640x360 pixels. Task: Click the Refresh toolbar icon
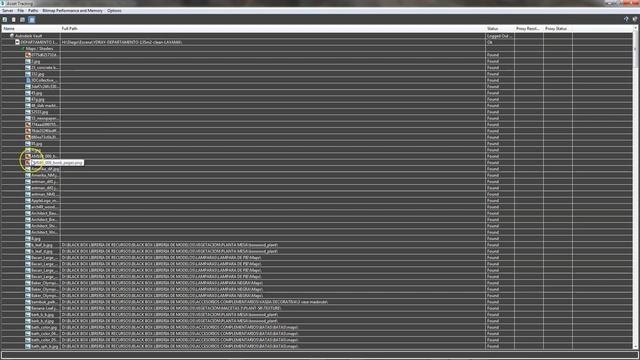(x=5, y=20)
